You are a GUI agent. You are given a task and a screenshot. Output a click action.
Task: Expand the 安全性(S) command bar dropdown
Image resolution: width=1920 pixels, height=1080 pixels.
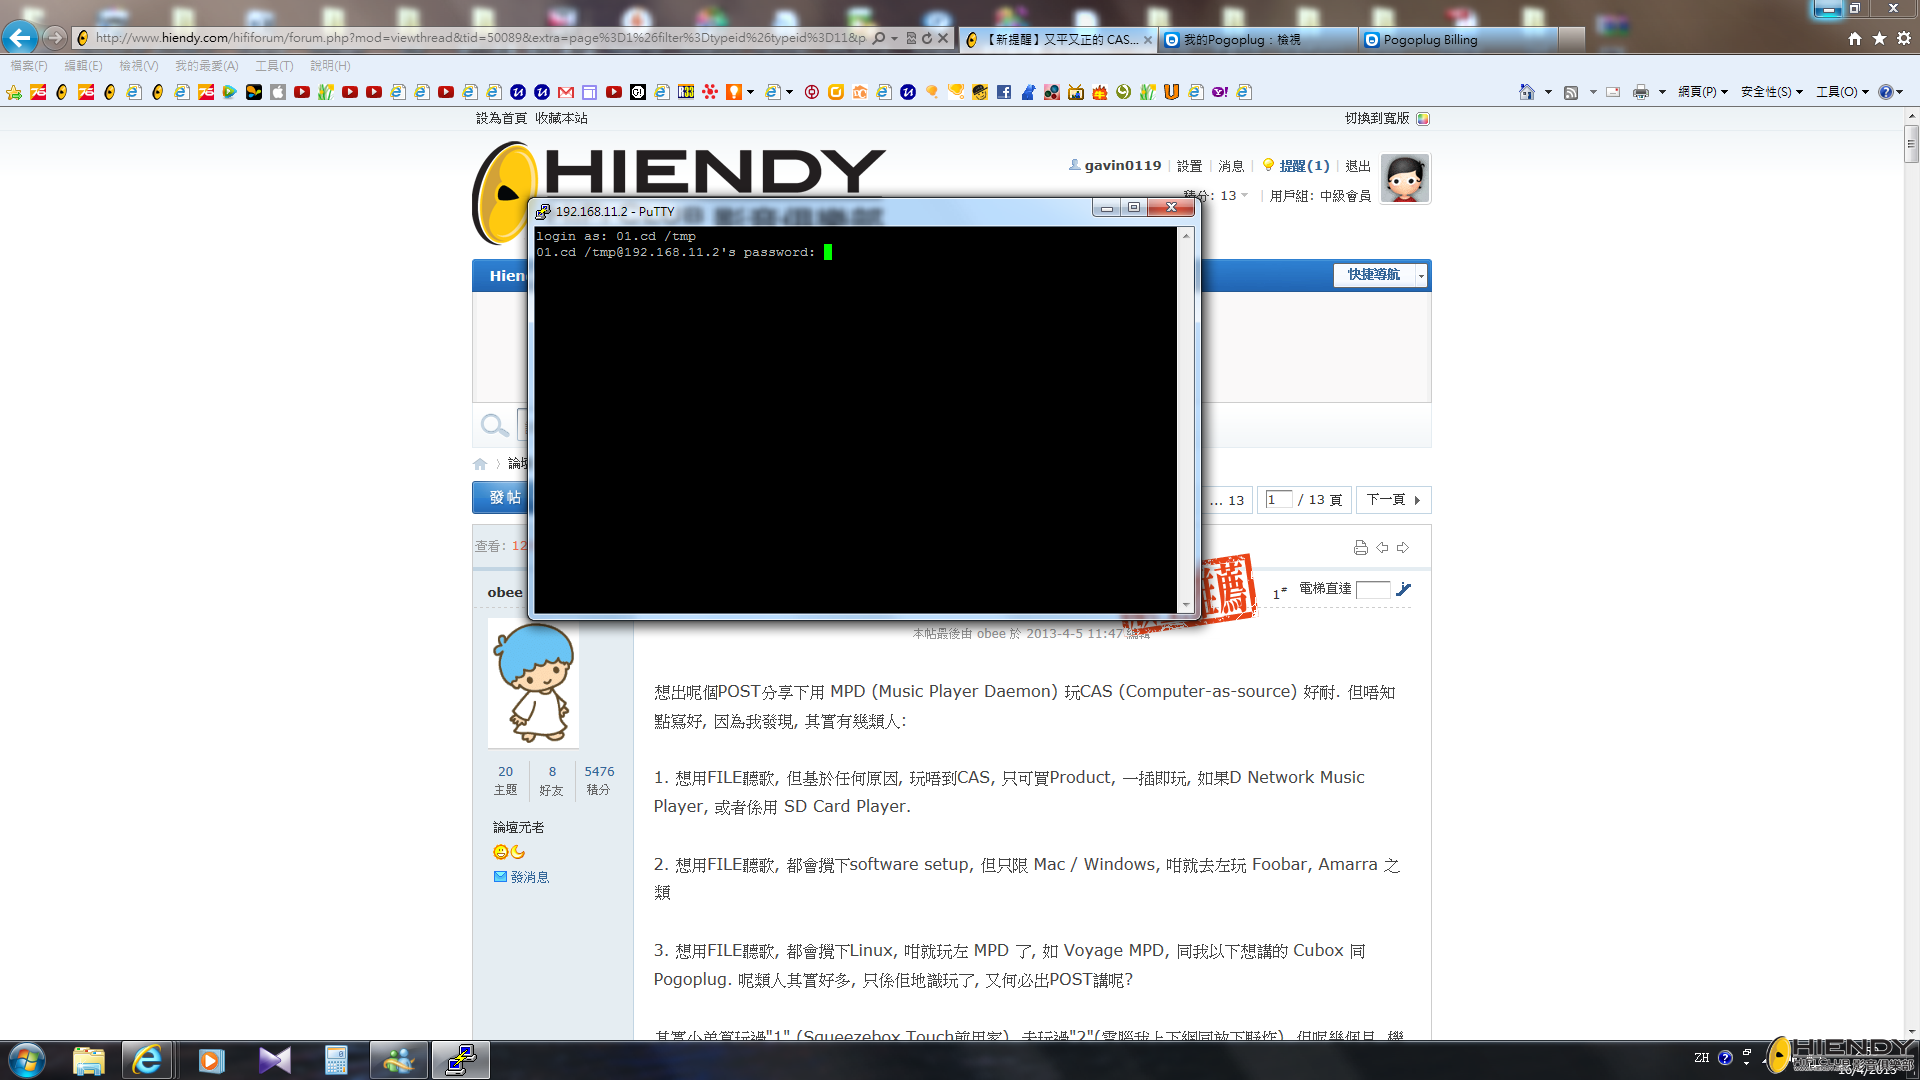click(x=1771, y=92)
